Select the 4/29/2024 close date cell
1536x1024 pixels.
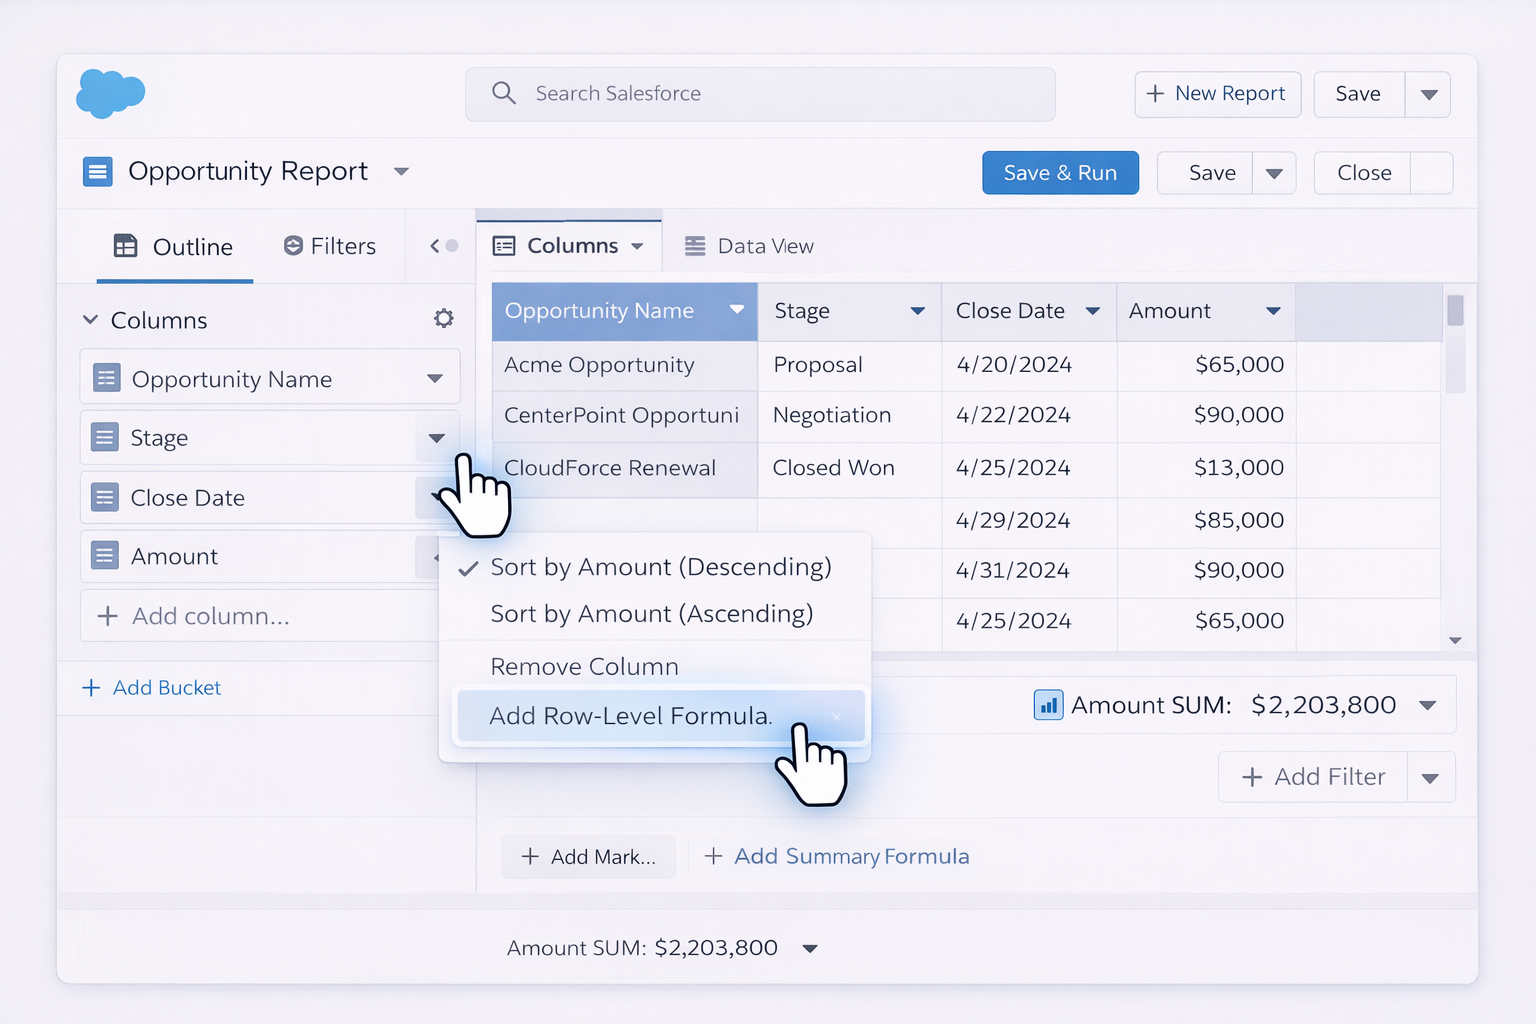pyautogui.click(x=1029, y=521)
